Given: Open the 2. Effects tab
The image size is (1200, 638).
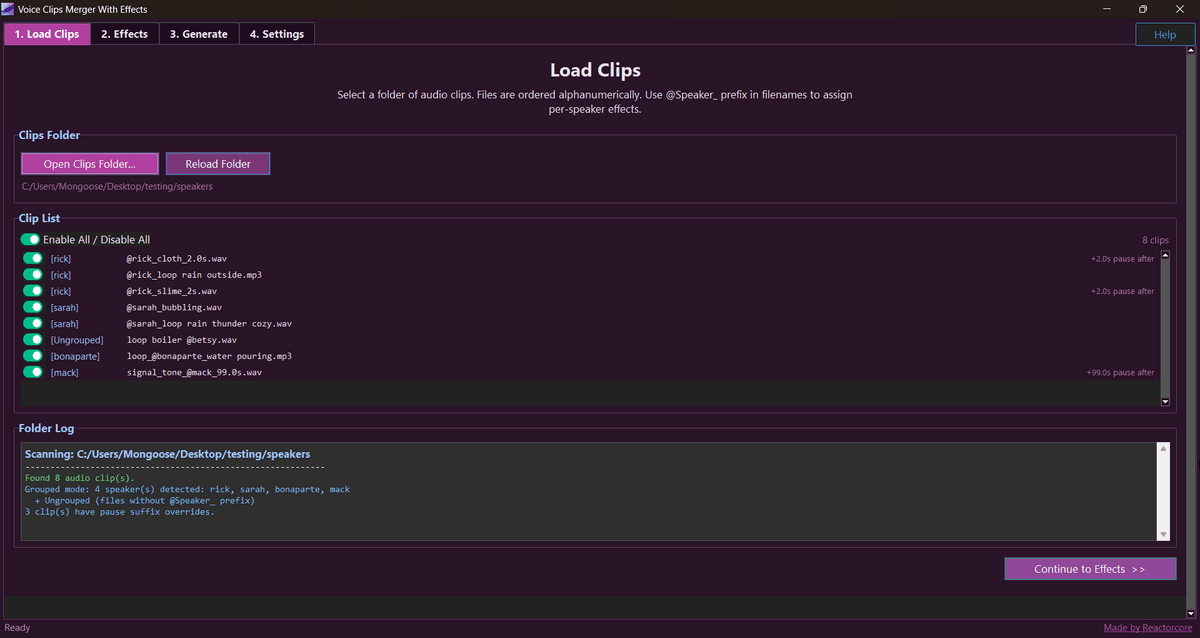Looking at the screenshot, I should [124, 34].
